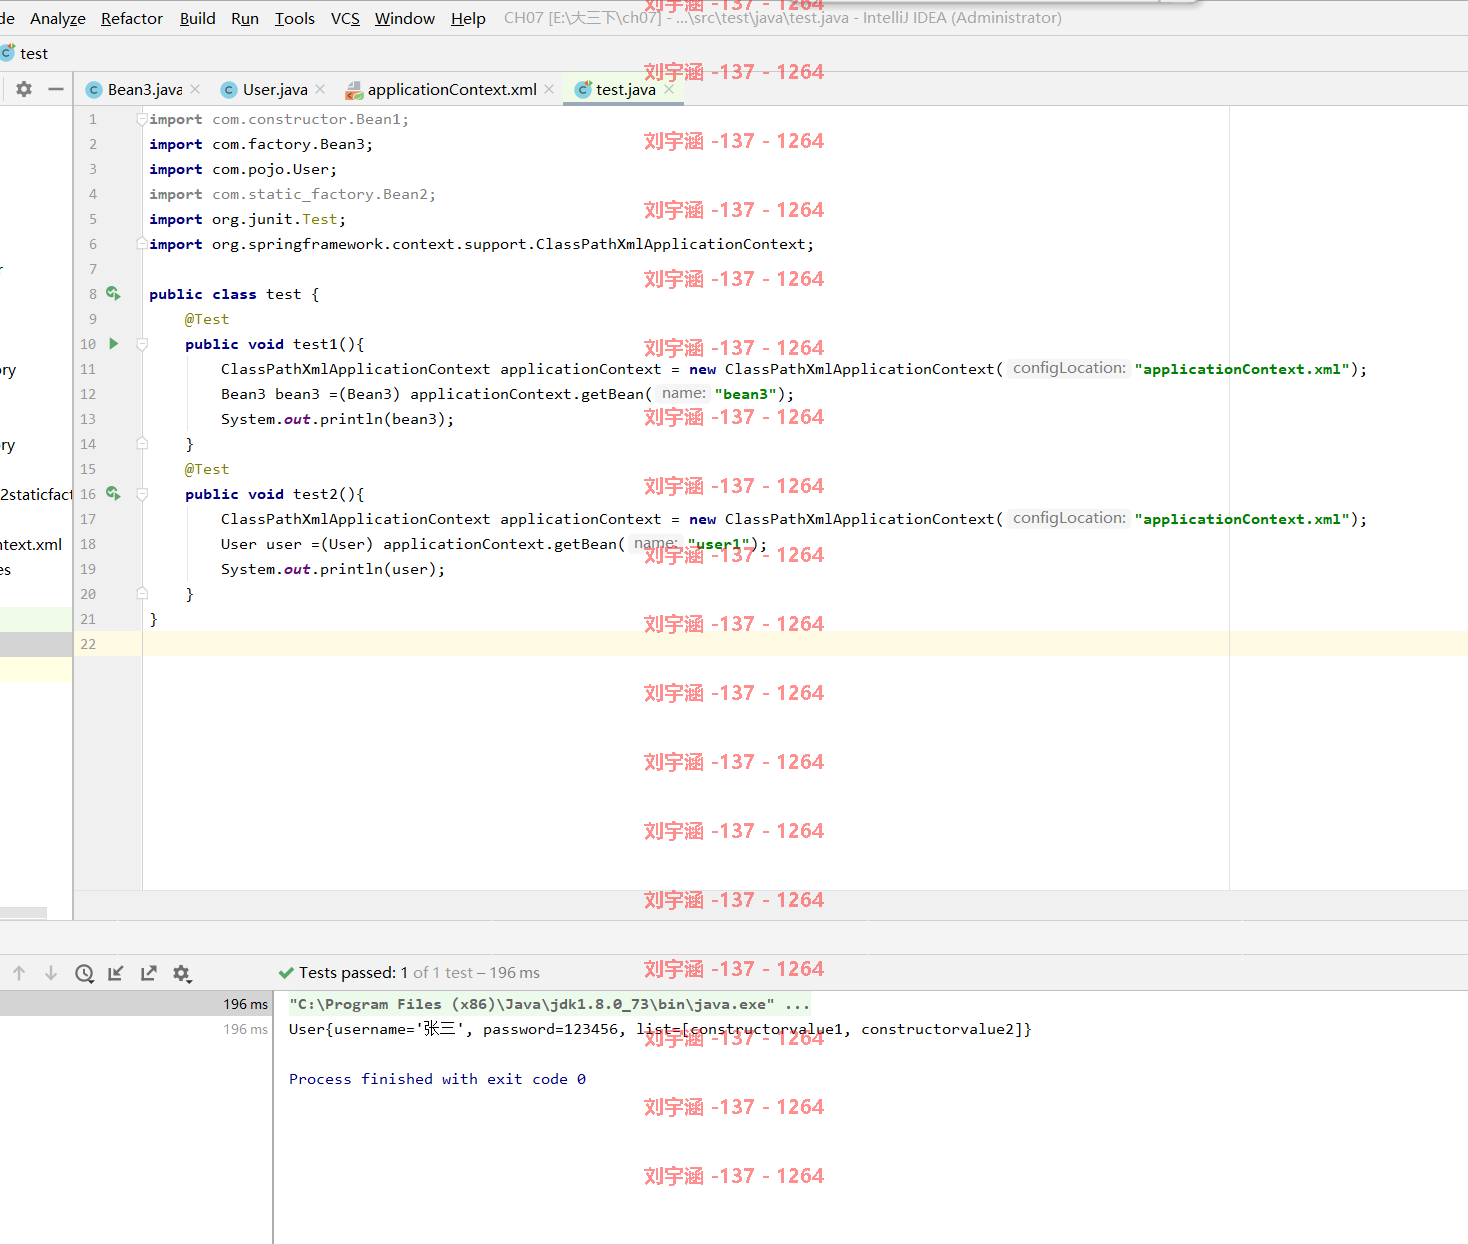
Task: Click the import com.static_factory.Bean2 line
Action: tap(292, 194)
